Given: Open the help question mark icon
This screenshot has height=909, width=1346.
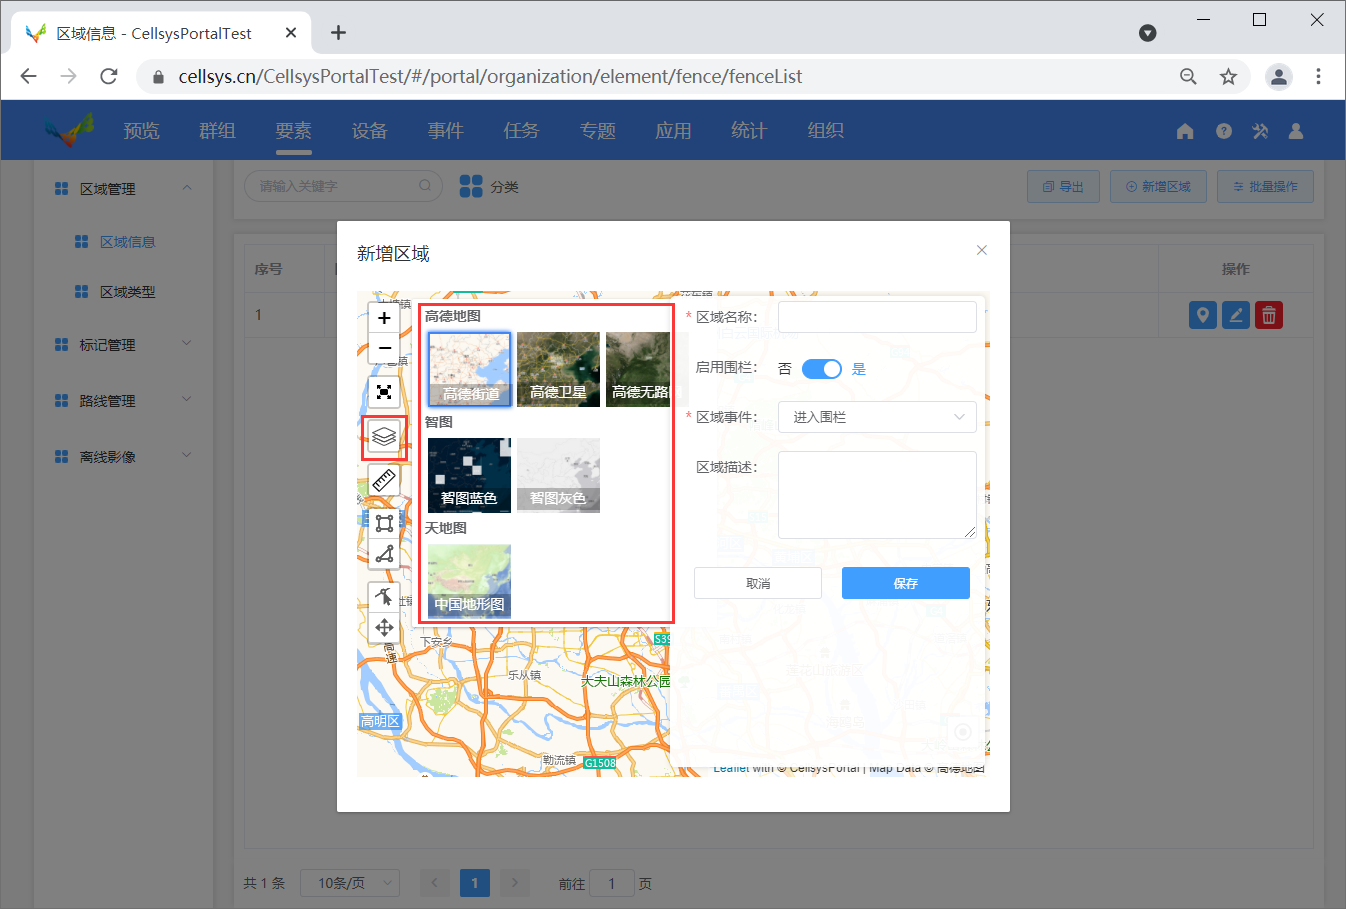Looking at the screenshot, I should (1224, 131).
